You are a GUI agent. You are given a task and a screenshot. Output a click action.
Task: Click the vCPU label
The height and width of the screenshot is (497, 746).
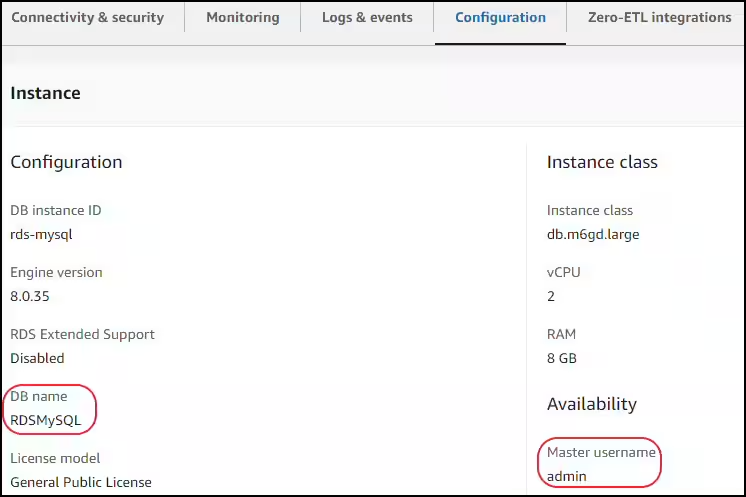(563, 272)
